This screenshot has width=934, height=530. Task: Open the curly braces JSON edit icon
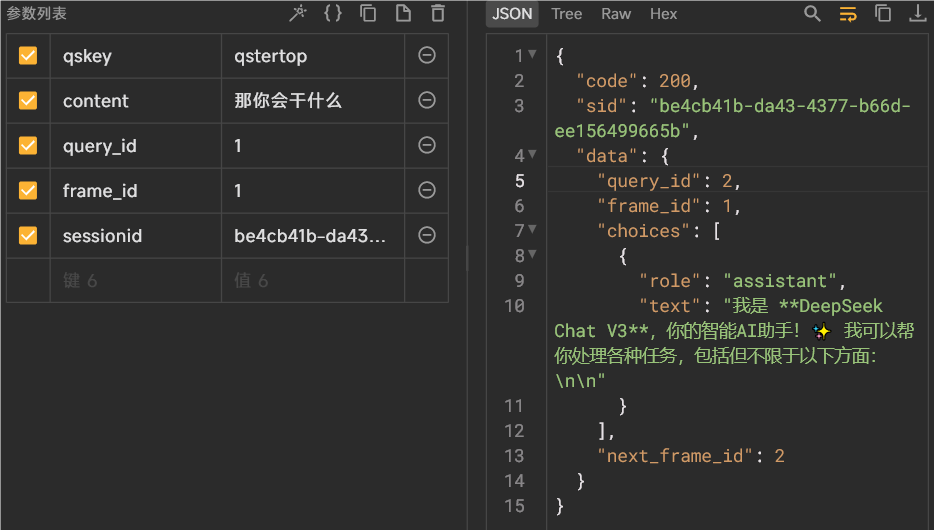pos(333,13)
